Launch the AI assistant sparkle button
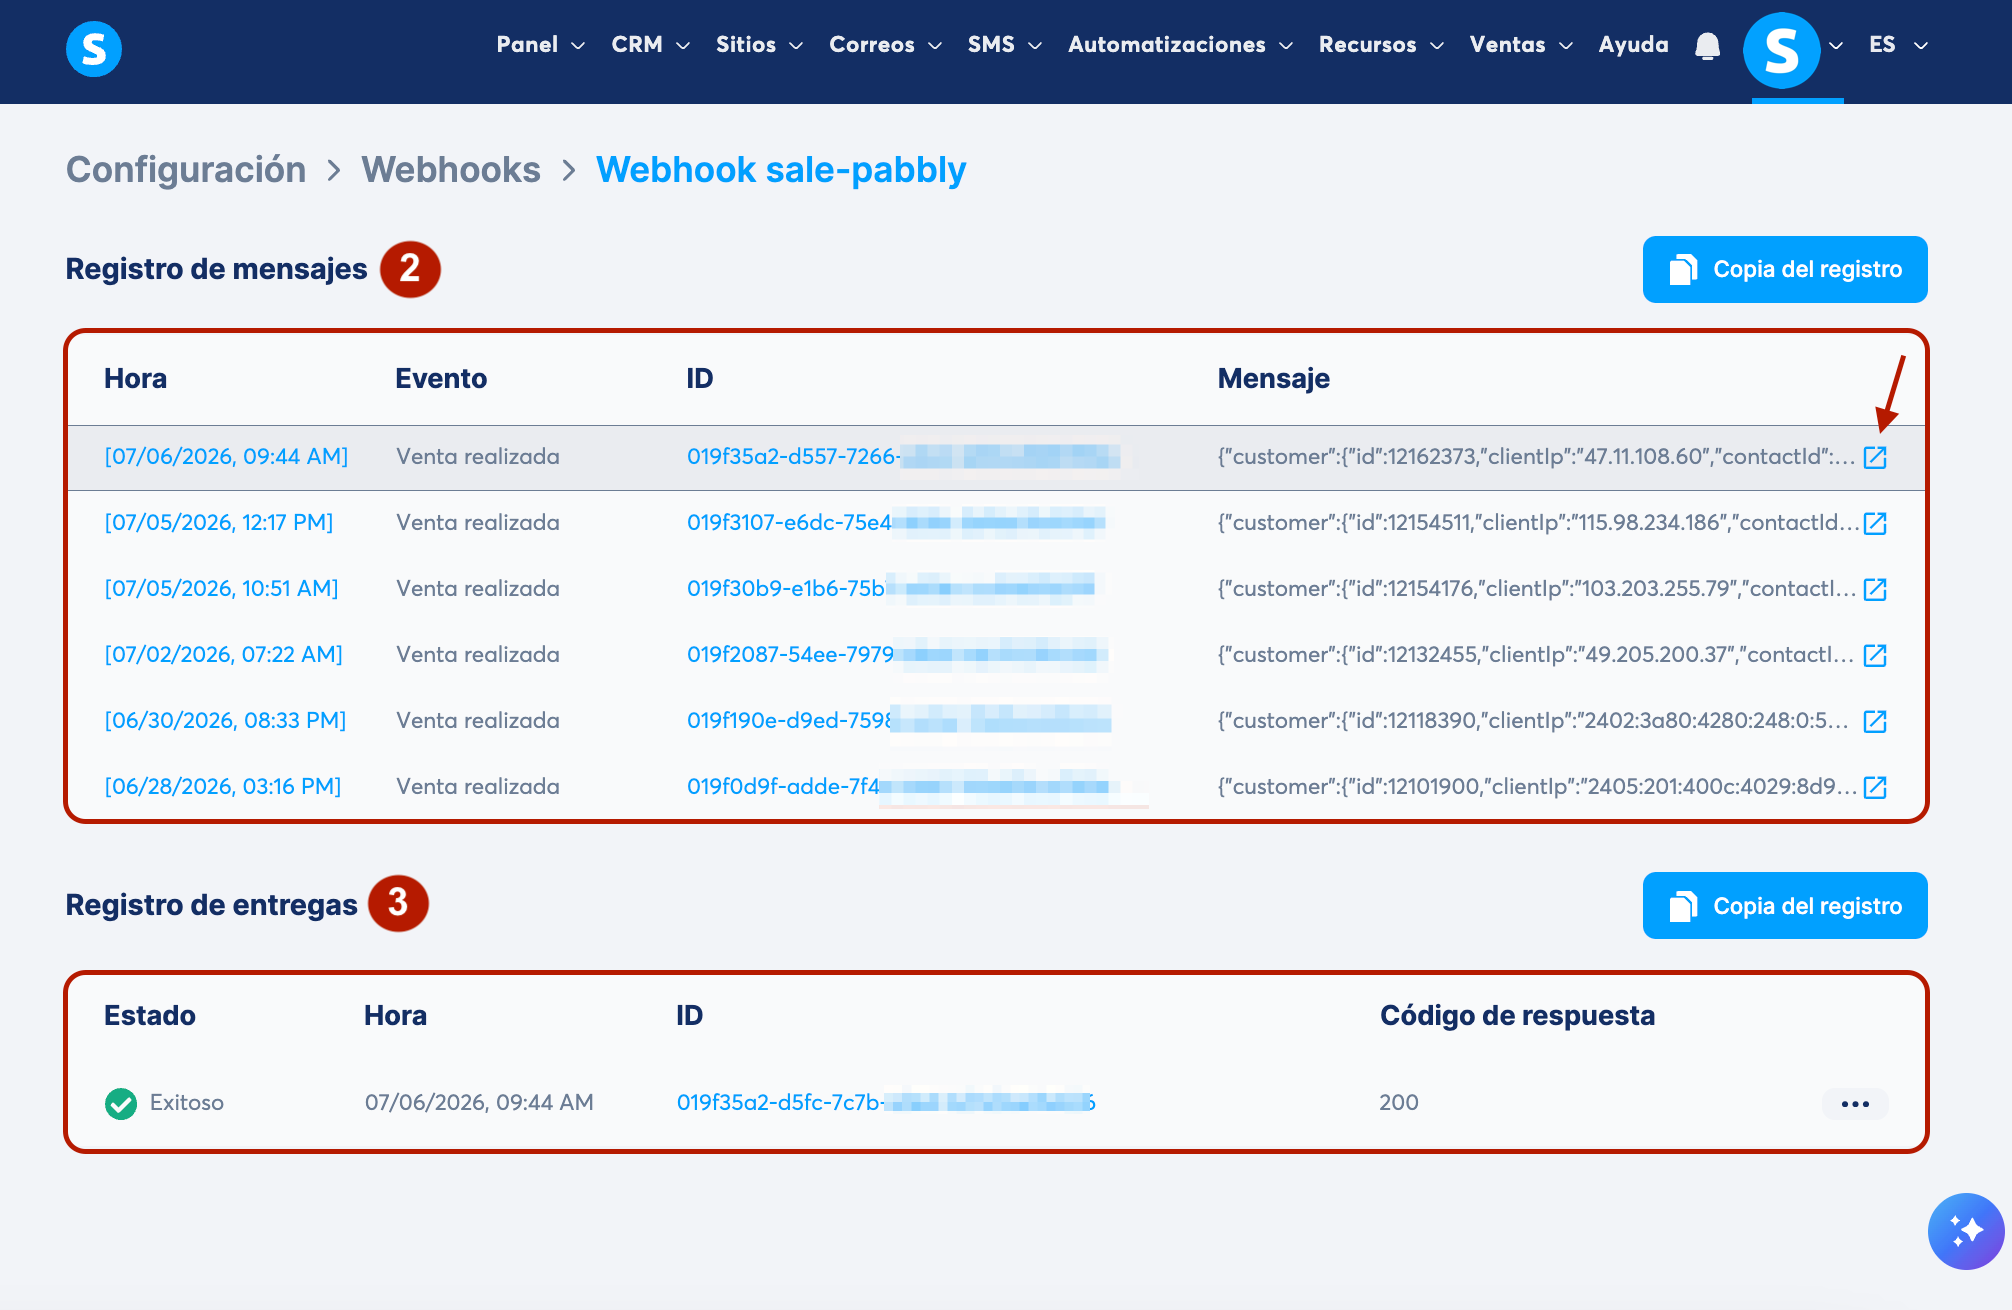This screenshot has width=2012, height=1310. [x=1966, y=1230]
